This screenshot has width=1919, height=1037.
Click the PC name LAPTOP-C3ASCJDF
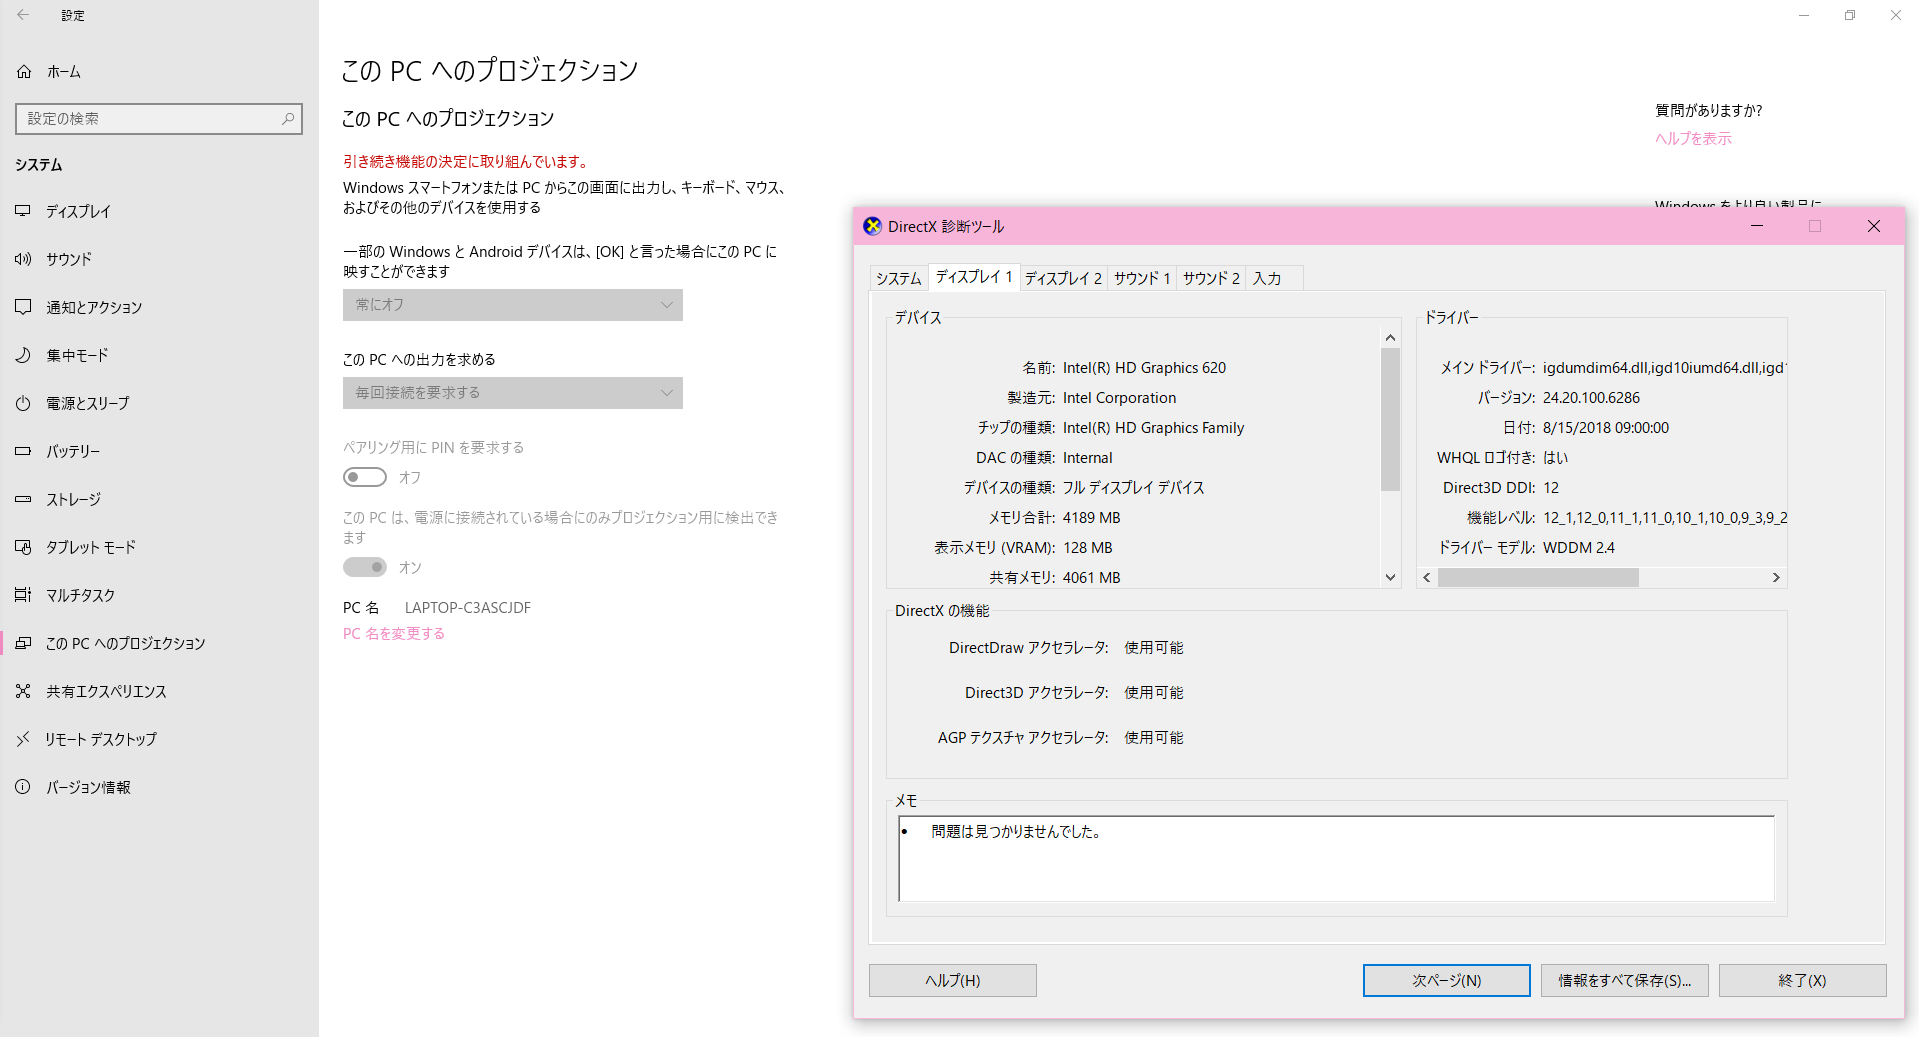coord(468,608)
